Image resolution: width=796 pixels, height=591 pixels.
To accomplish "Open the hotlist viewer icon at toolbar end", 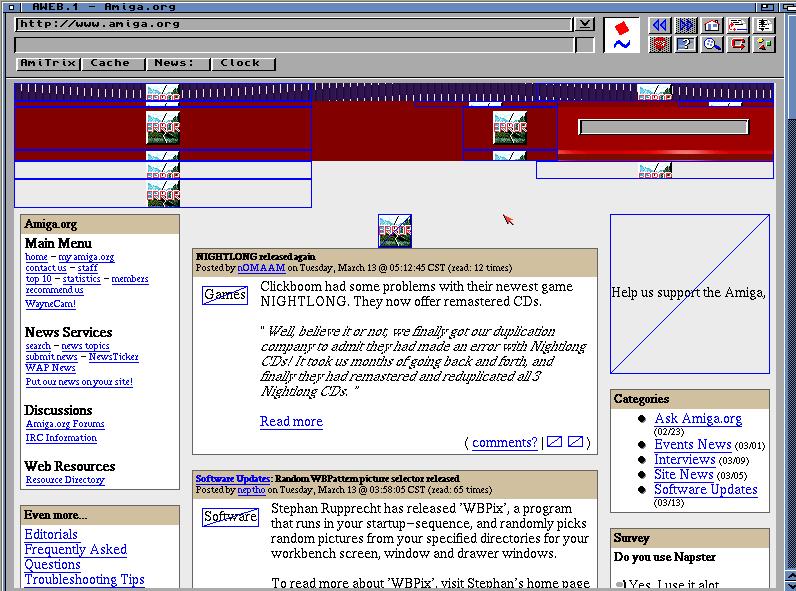I will click(x=764, y=25).
